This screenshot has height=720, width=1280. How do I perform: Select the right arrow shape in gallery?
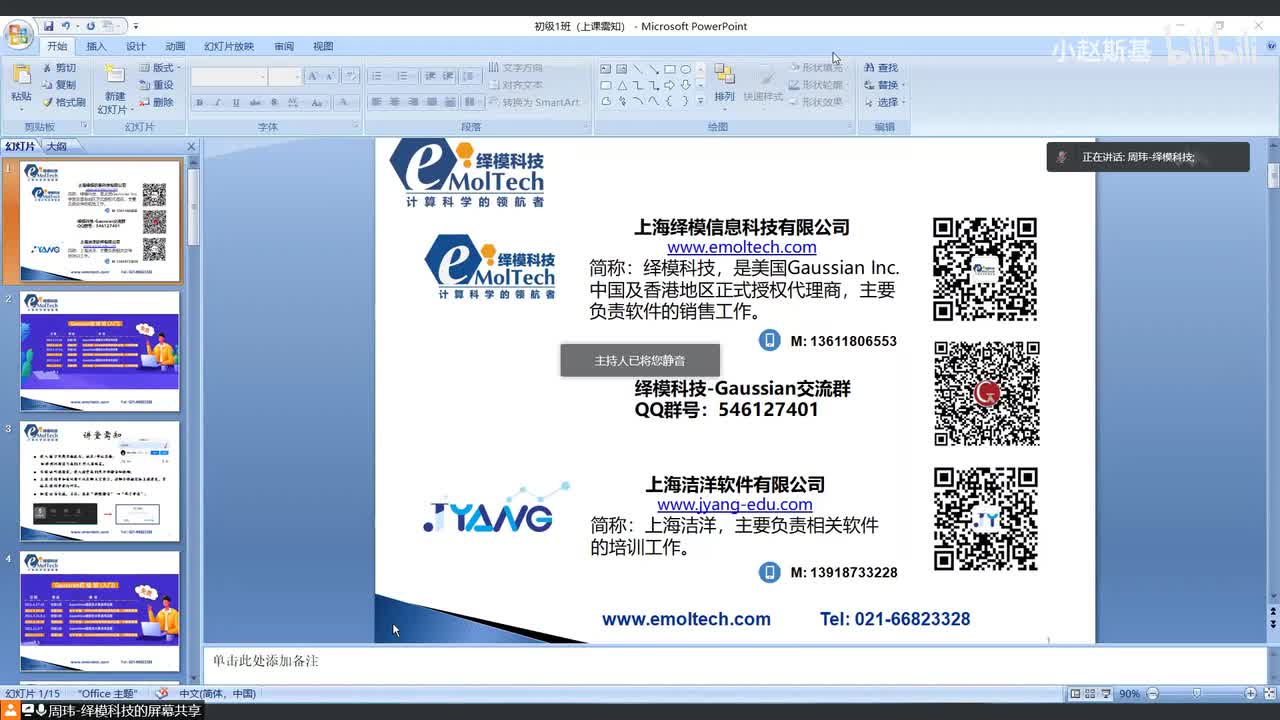pyautogui.click(x=669, y=85)
